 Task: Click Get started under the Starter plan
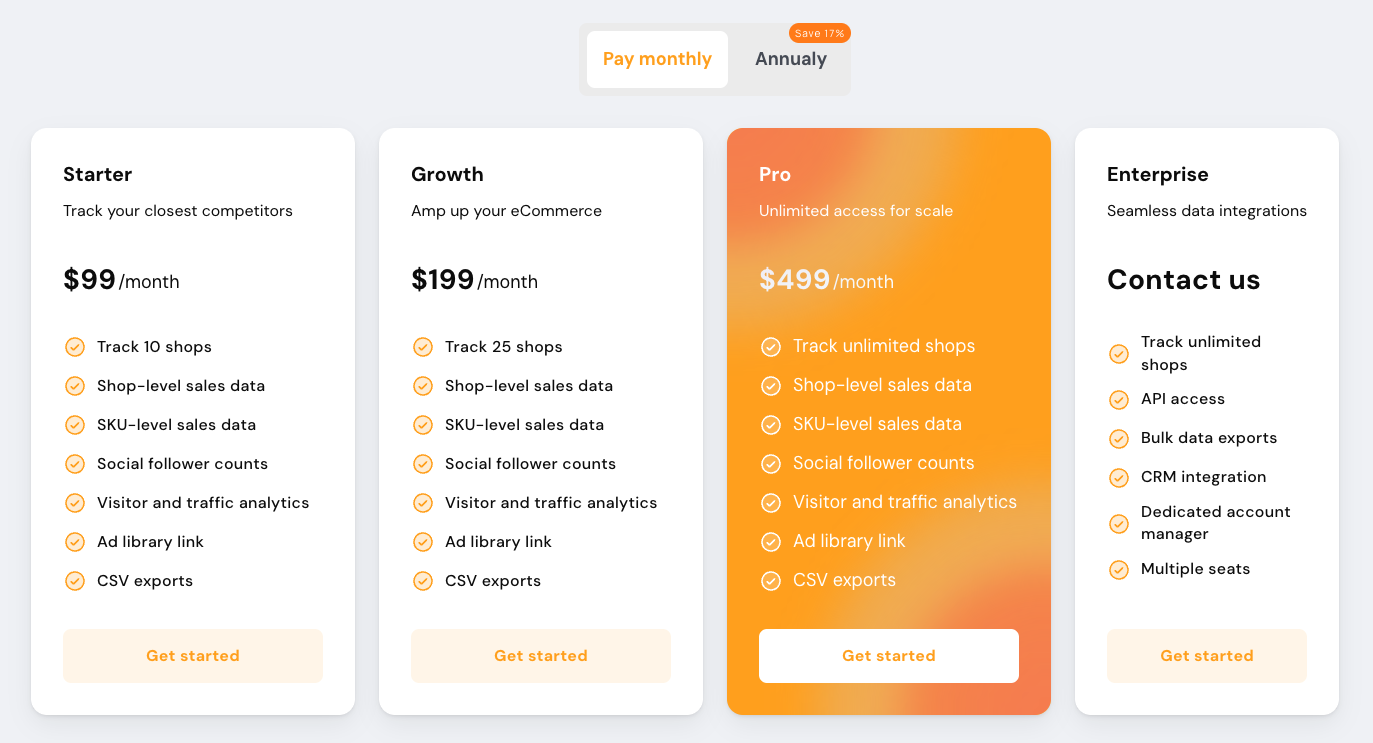point(192,656)
